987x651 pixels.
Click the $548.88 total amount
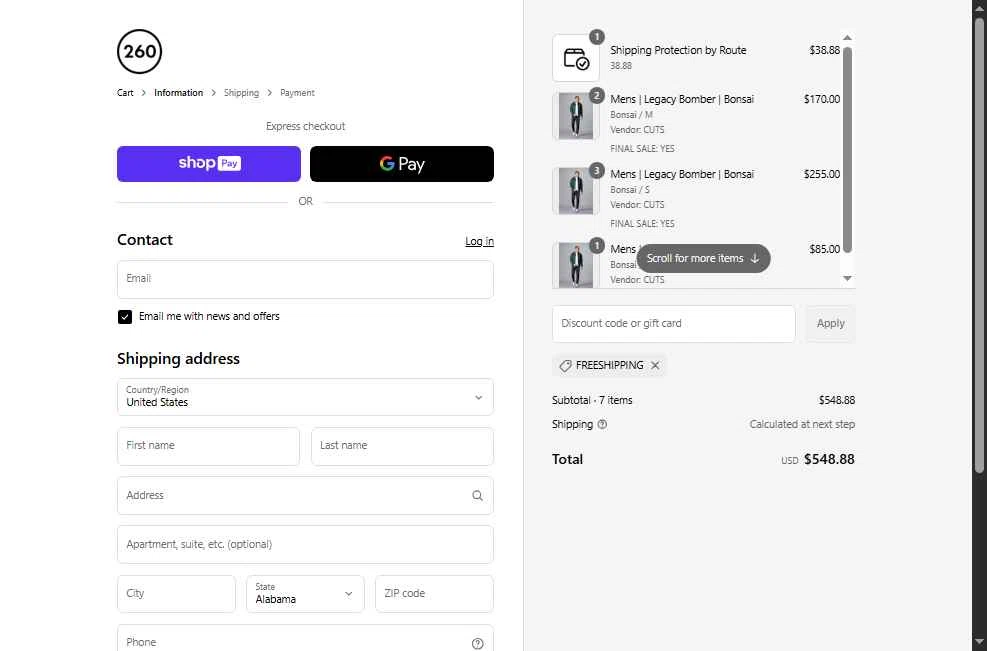(x=829, y=459)
